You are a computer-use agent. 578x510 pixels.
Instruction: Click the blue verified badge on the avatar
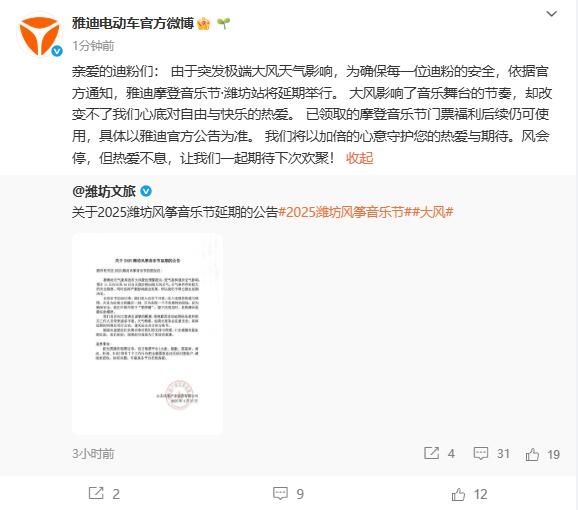pyautogui.click(x=56, y=51)
